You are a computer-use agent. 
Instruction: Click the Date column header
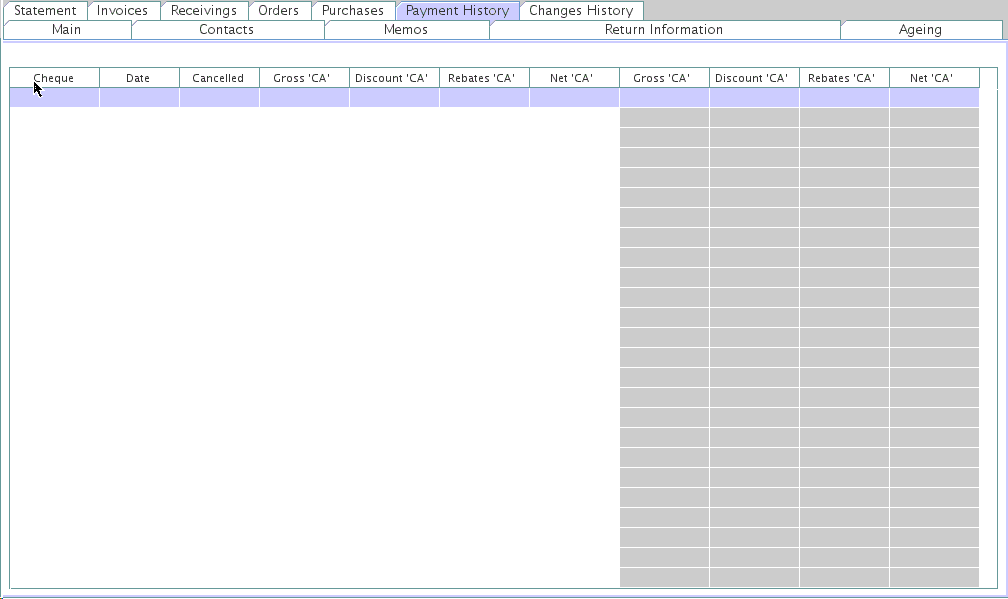[138, 78]
